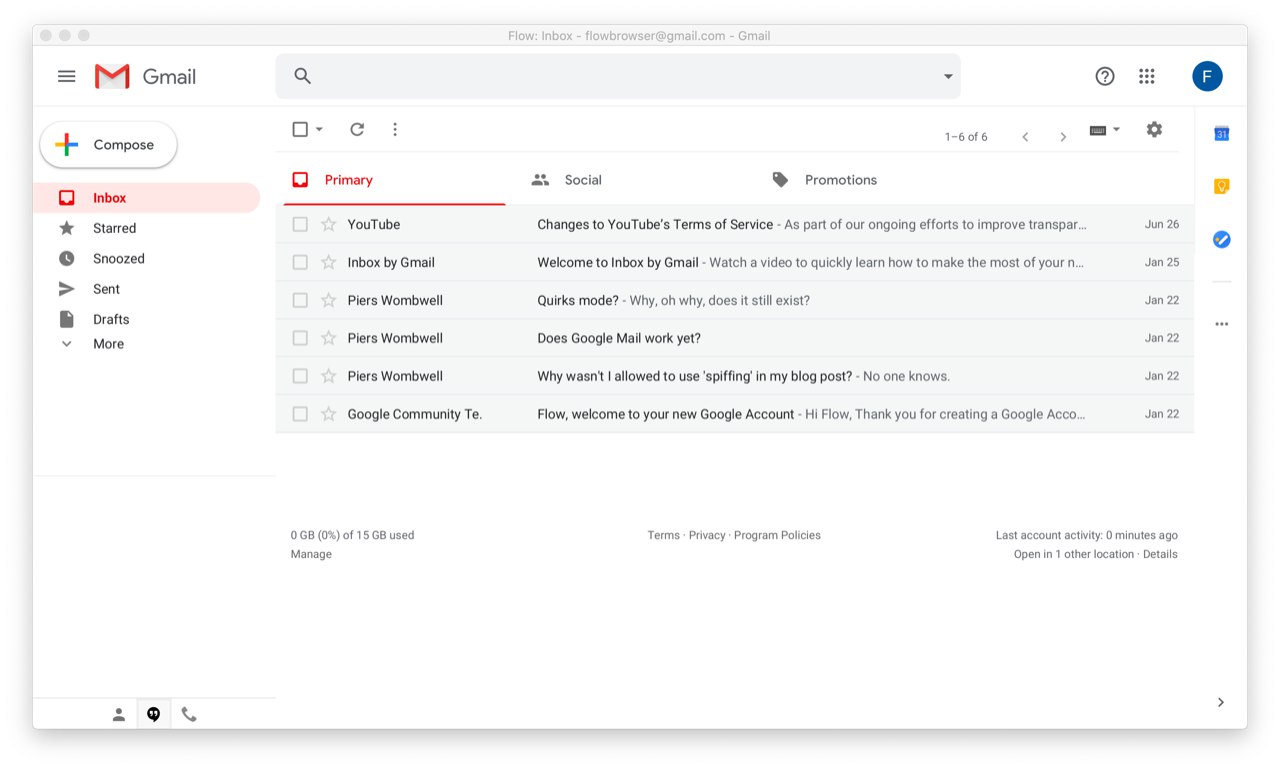Select the Inbox by Gmail checkbox

300,262
